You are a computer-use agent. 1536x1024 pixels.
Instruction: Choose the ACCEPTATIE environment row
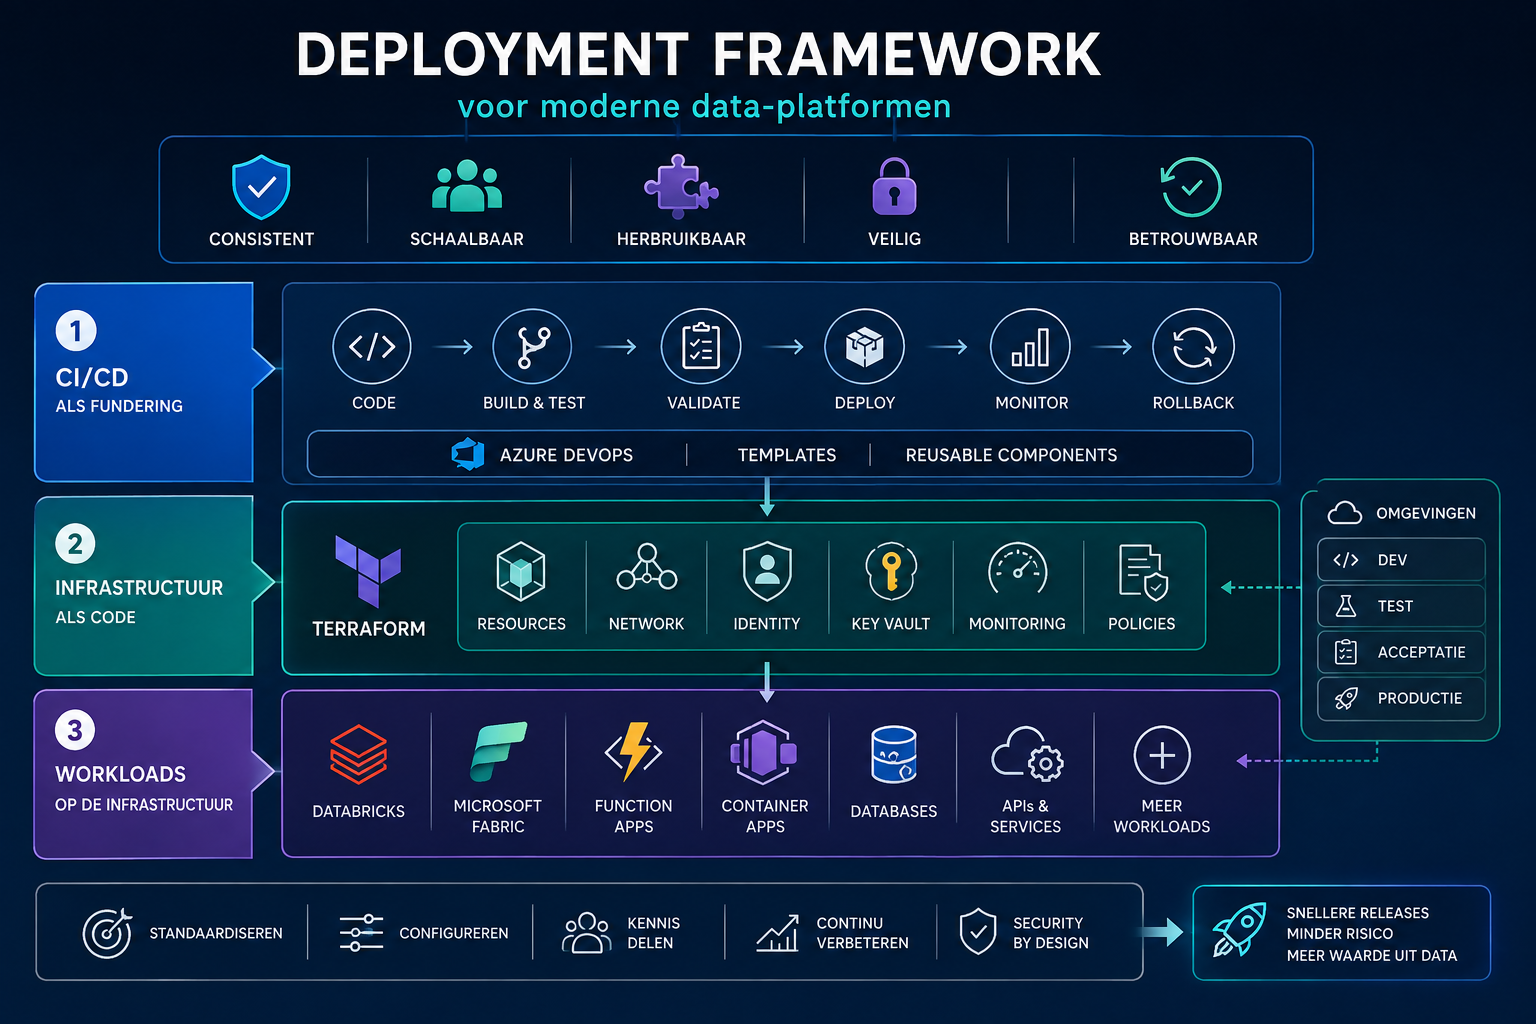tap(1401, 652)
